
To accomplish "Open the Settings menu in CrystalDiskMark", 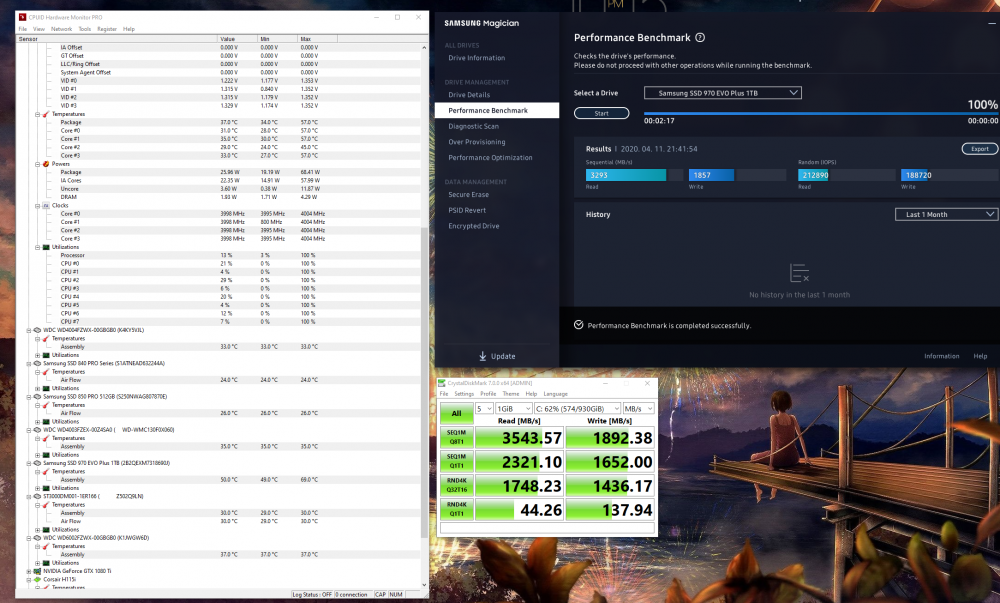I will [x=464, y=394].
